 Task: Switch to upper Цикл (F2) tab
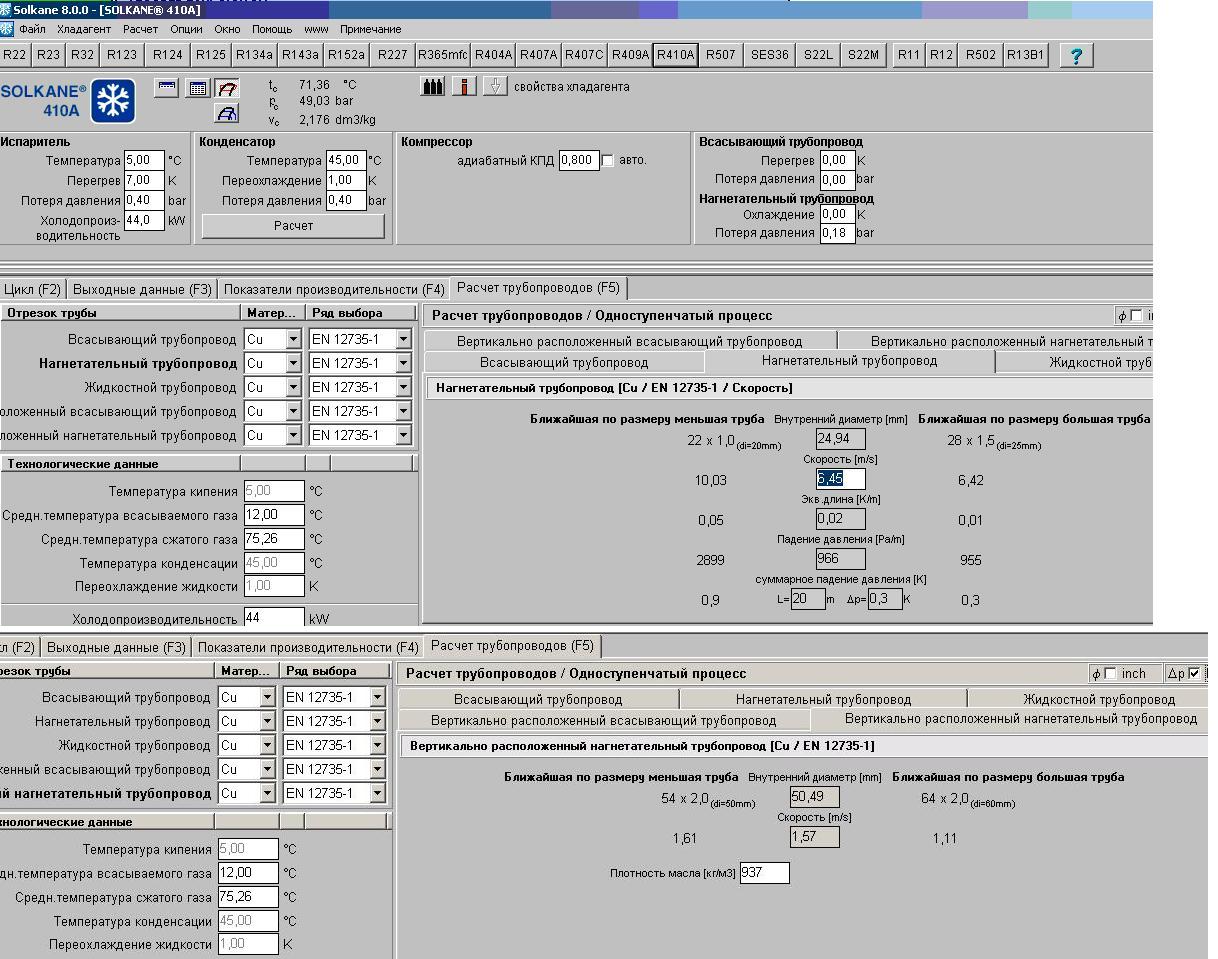(32, 289)
